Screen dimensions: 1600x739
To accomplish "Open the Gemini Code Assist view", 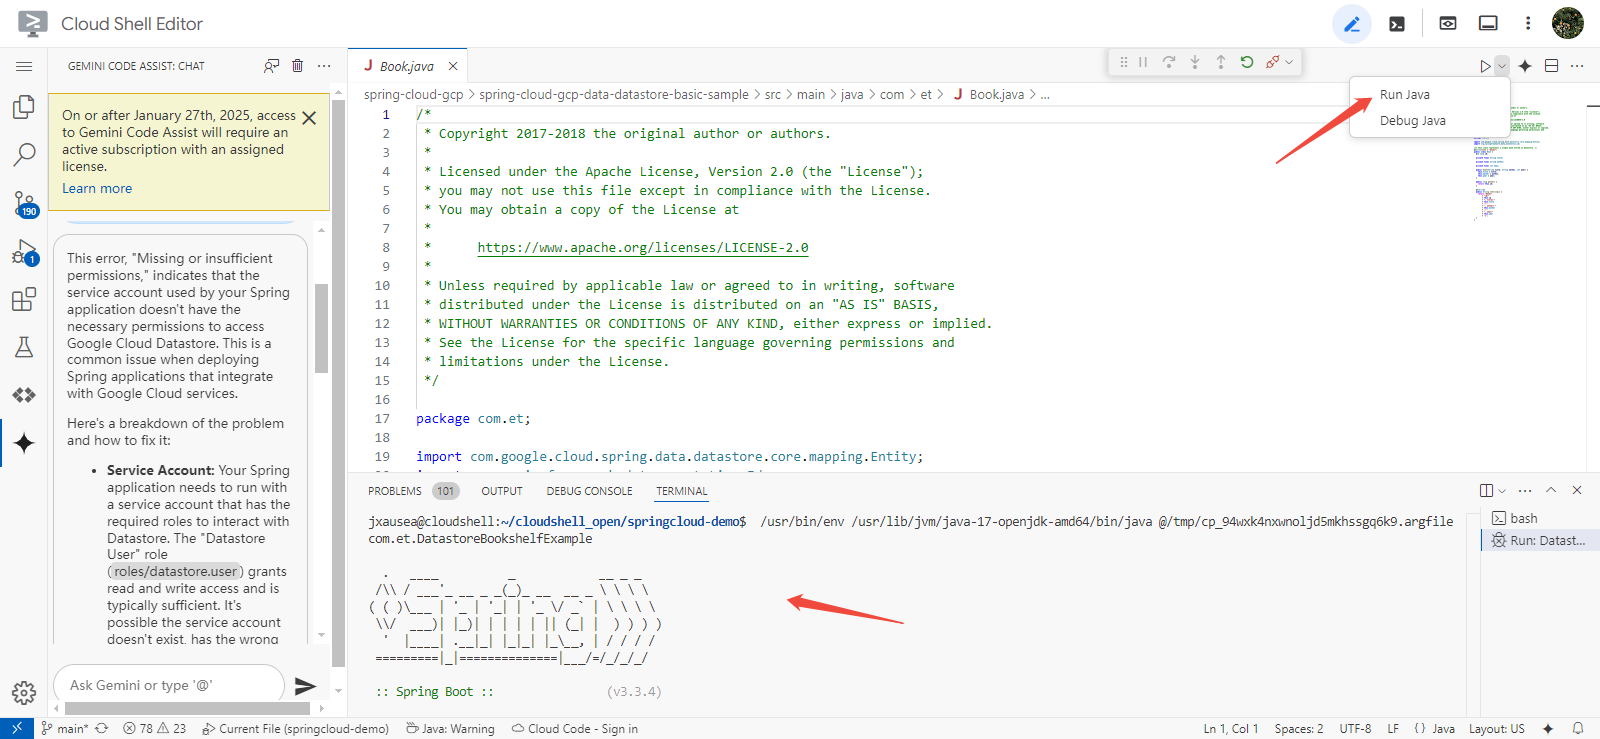I will tap(24, 443).
